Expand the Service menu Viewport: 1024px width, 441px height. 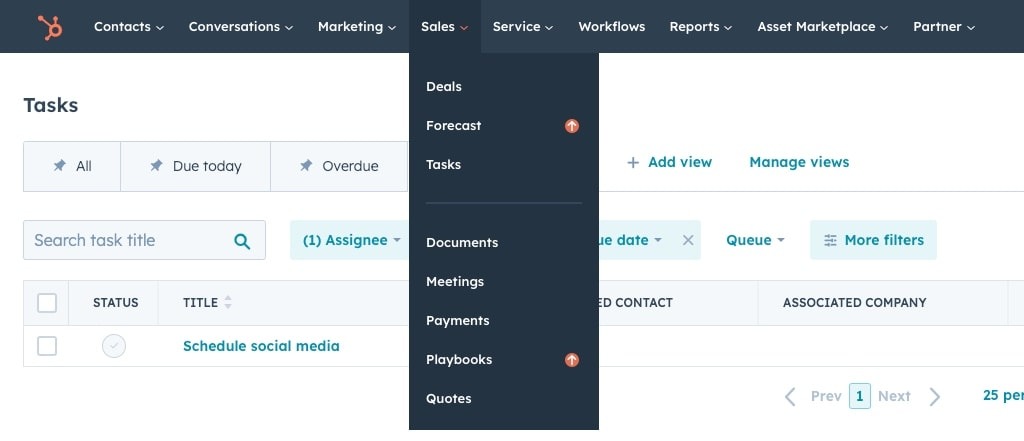pyautogui.click(x=523, y=27)
